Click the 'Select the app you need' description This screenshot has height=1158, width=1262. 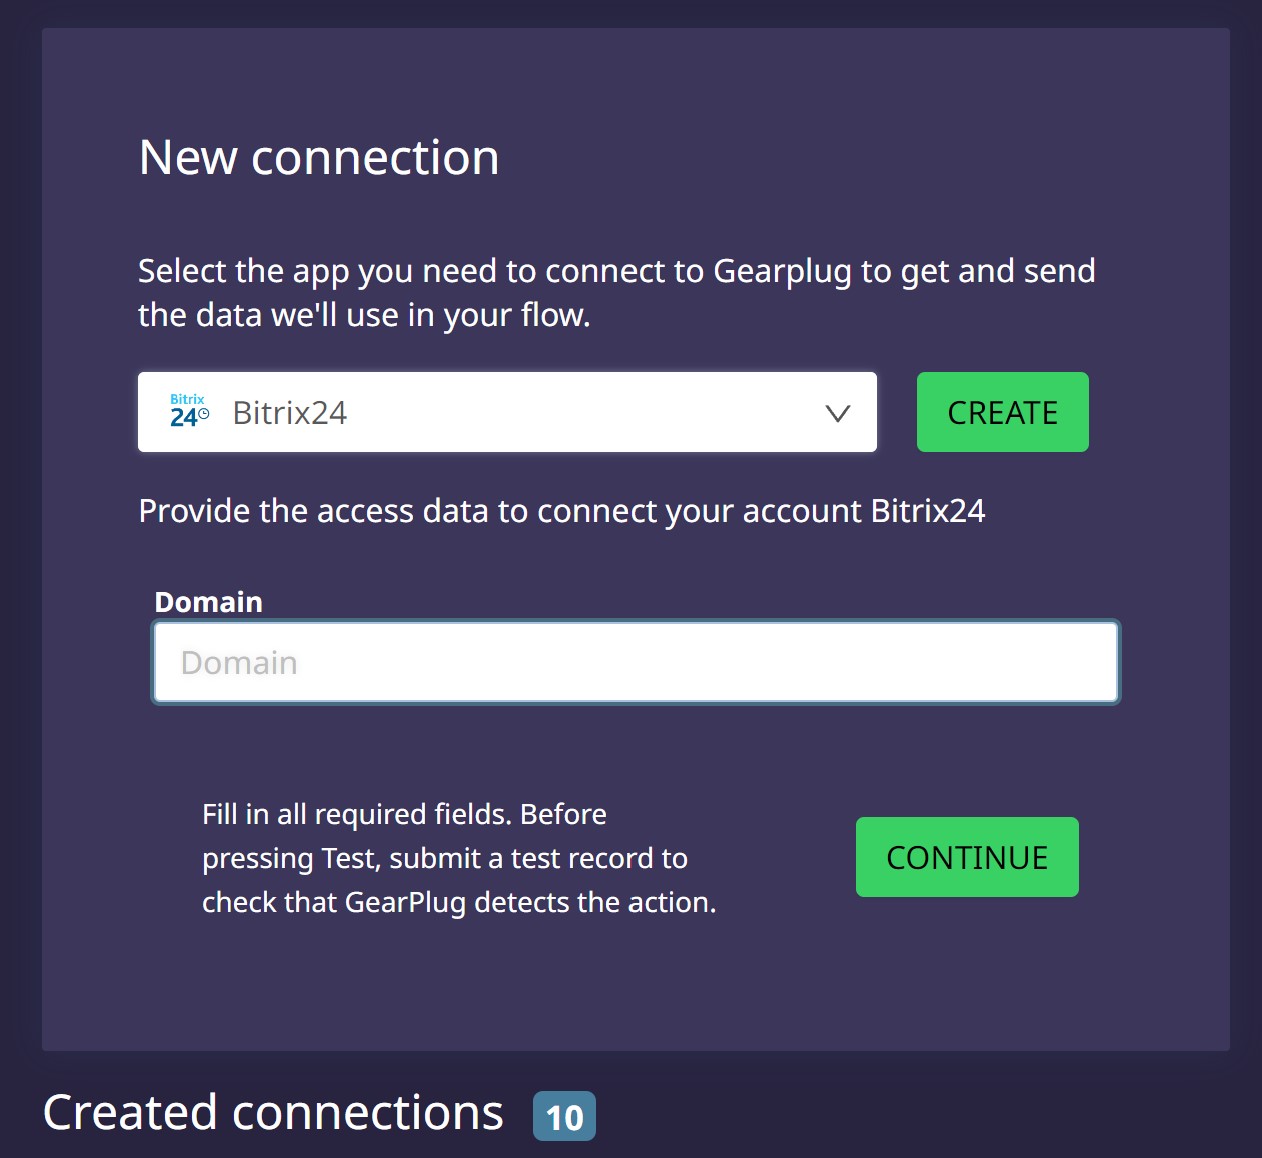[616, 292]
